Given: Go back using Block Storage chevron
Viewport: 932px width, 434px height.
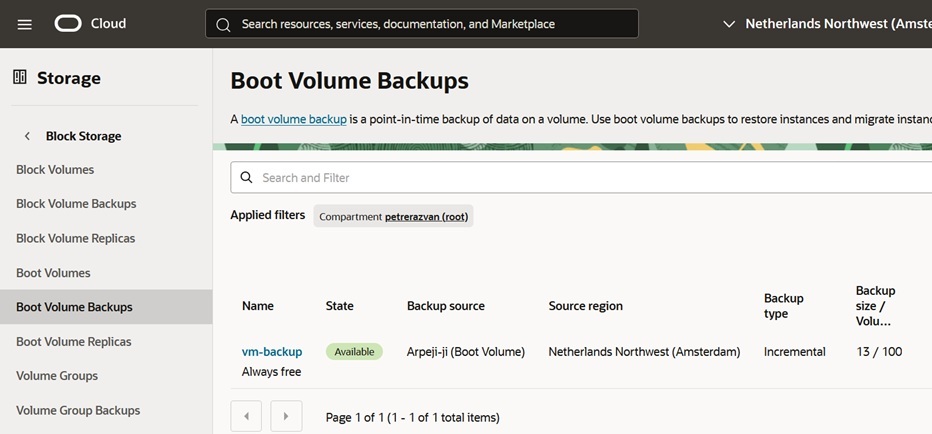Looking at the screenshot, I should click(x=27, y=136).
